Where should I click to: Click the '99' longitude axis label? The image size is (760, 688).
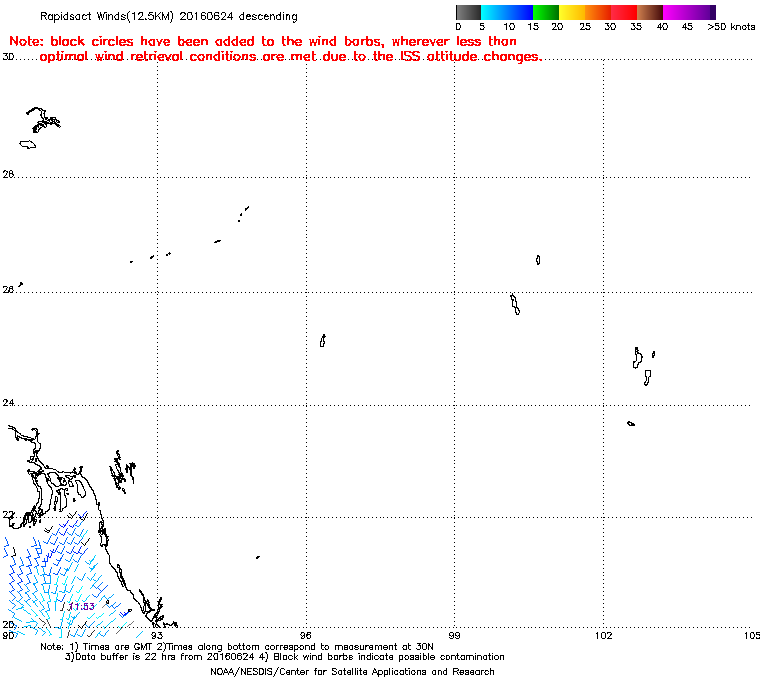(454, 635)
